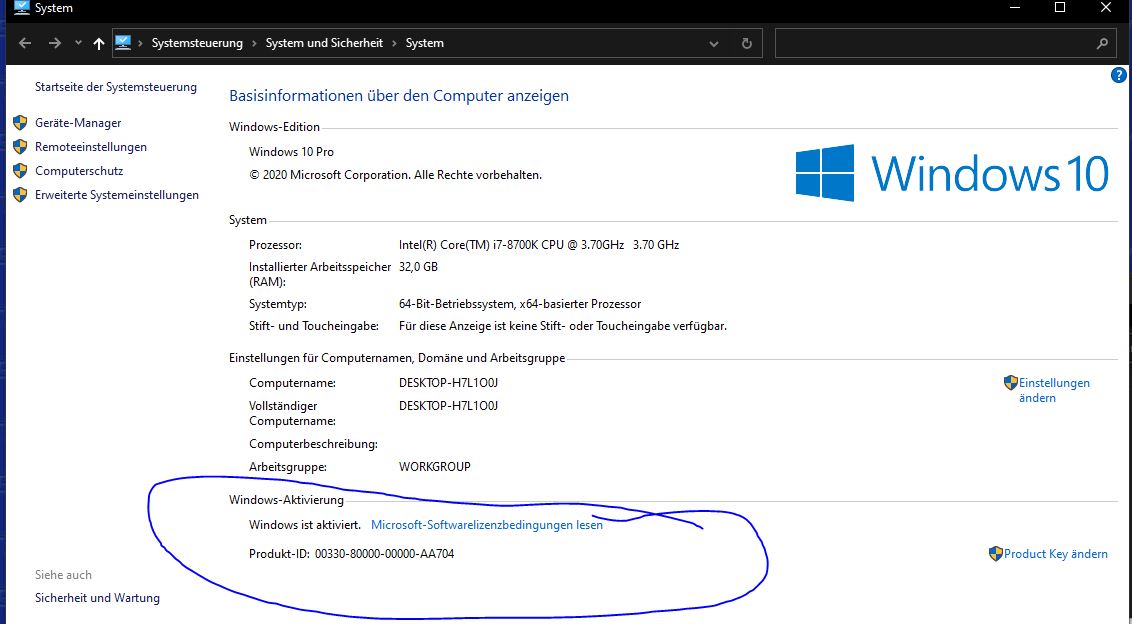Expand chevron after Systemsteuerung breadcrumb
This screenshot has height=624, width=1132.
click(x=254, y=43)
